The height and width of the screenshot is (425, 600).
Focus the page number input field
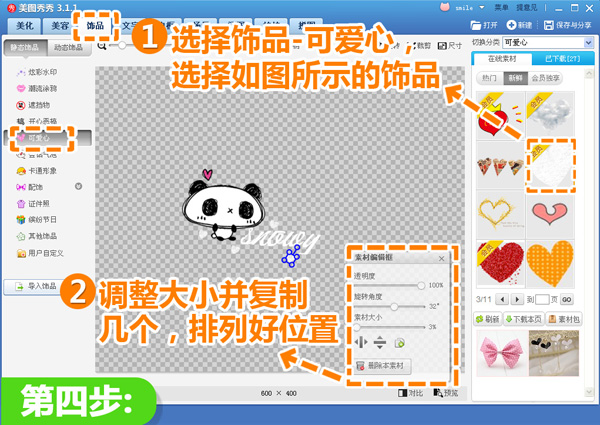[542, 299]
